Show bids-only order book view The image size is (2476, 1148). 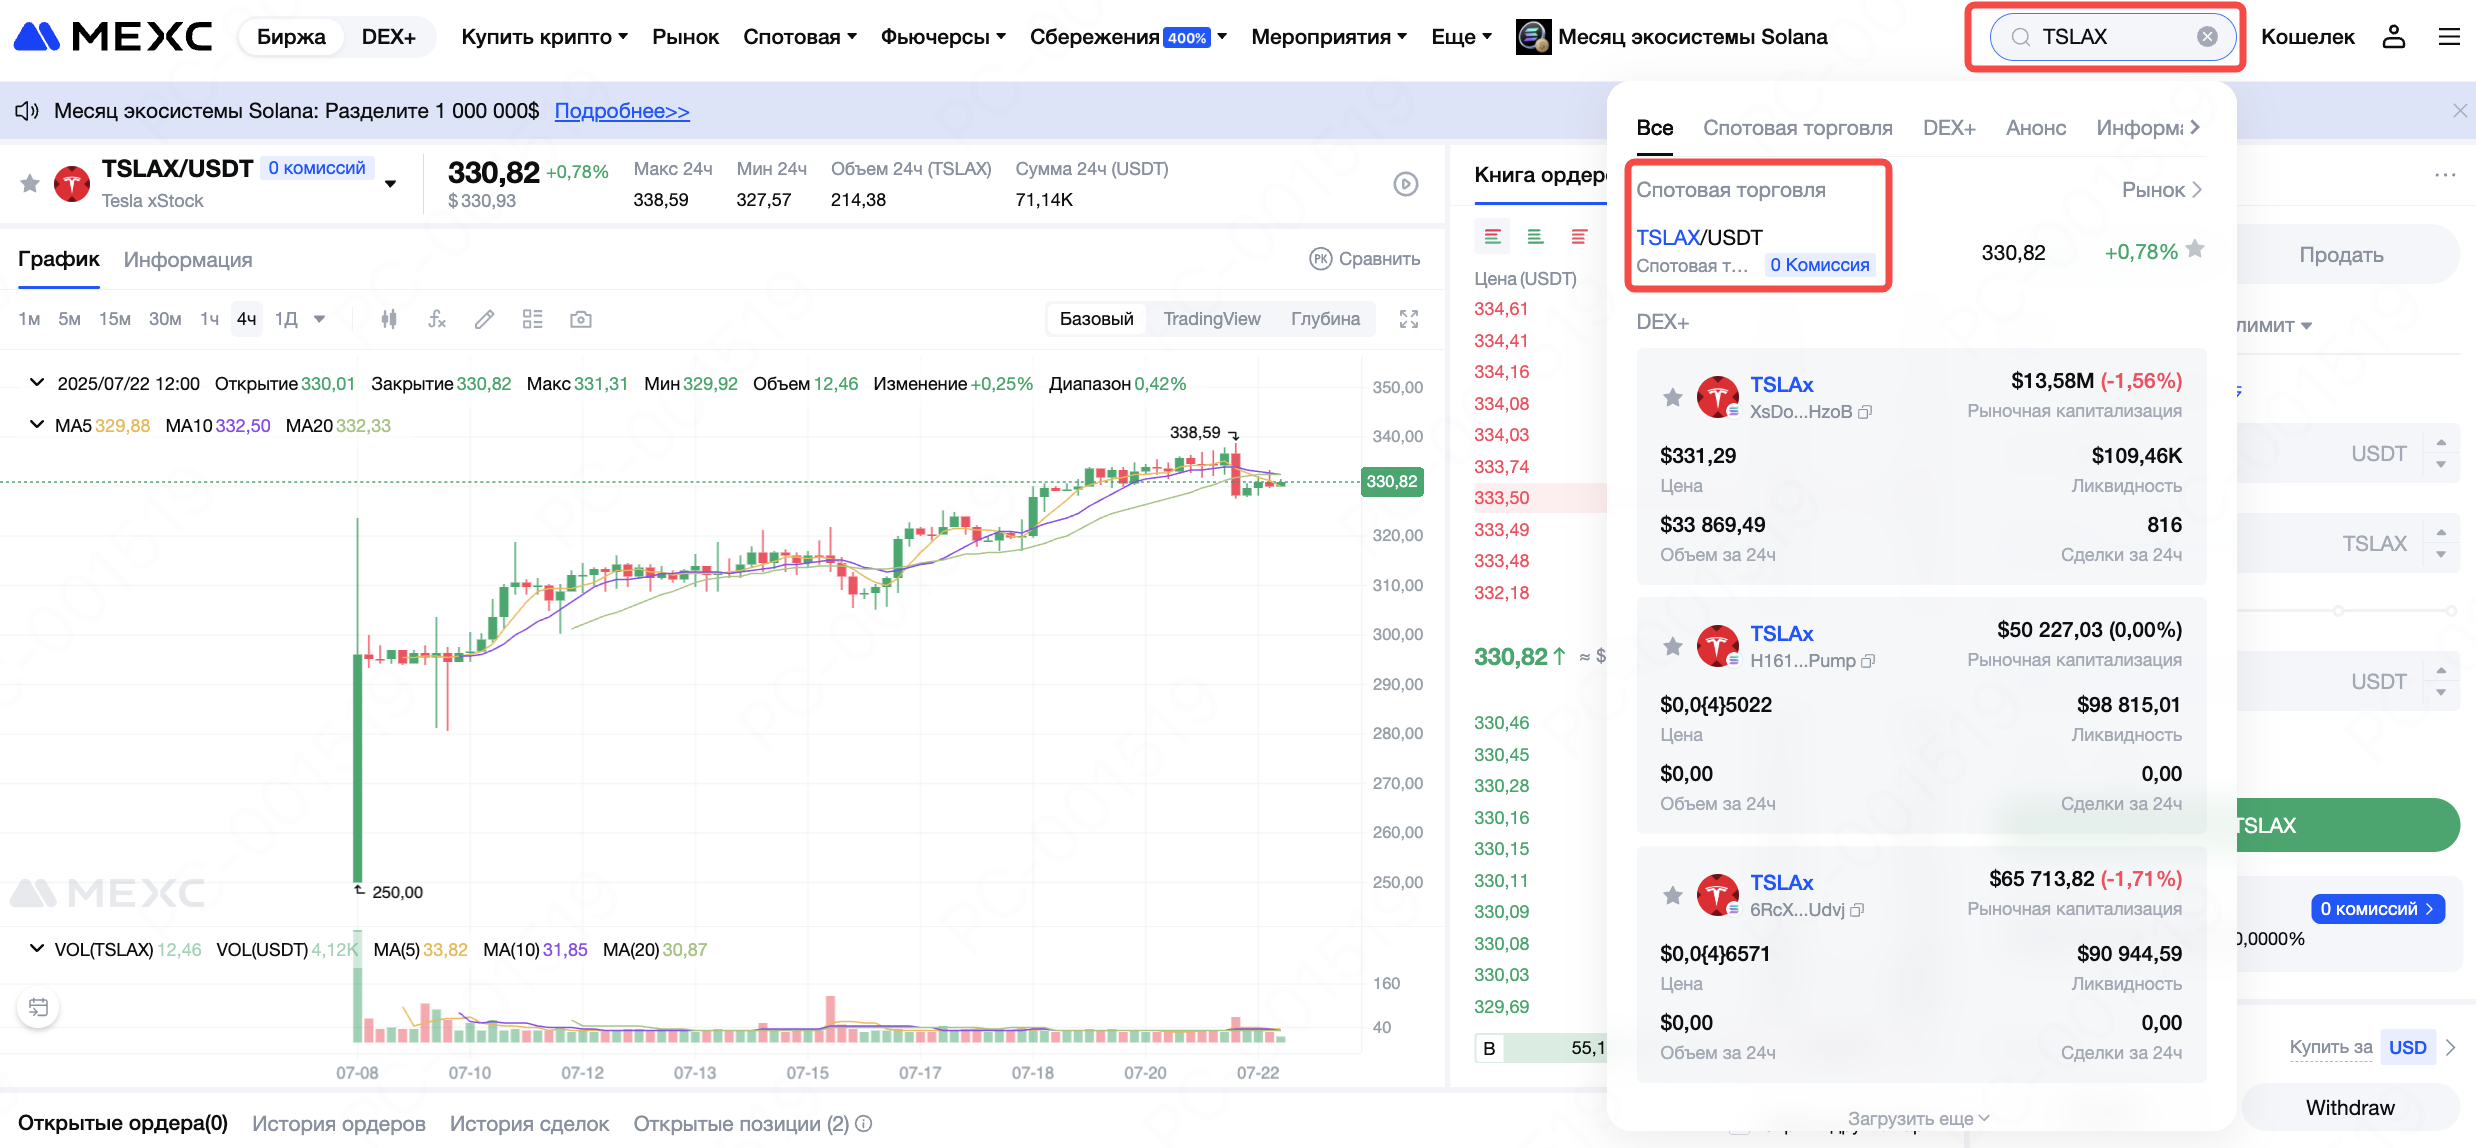point(1536,237)
